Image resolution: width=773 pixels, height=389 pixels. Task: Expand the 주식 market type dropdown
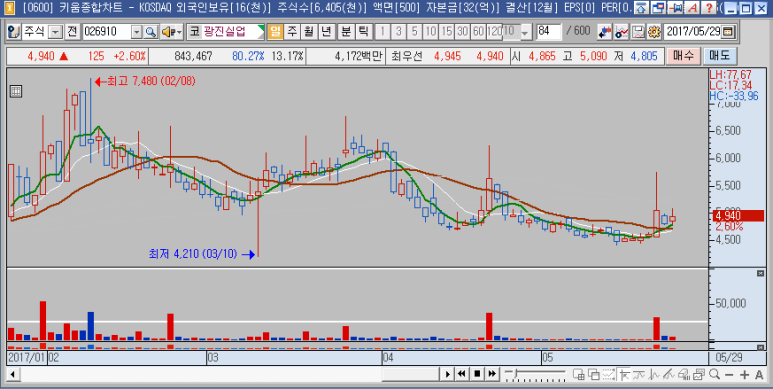(x=56, y=32)
